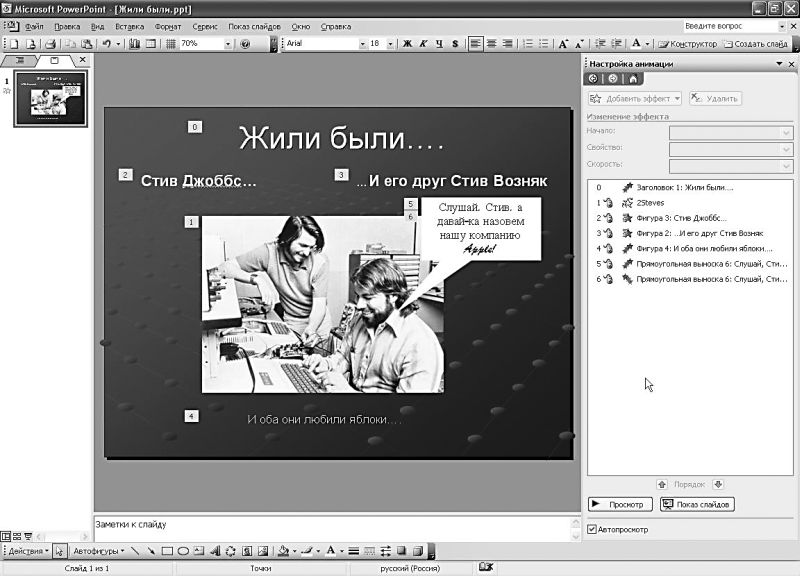Open the Показ слайдов menu
Screen dimensions: 800x576
point(254,26)
